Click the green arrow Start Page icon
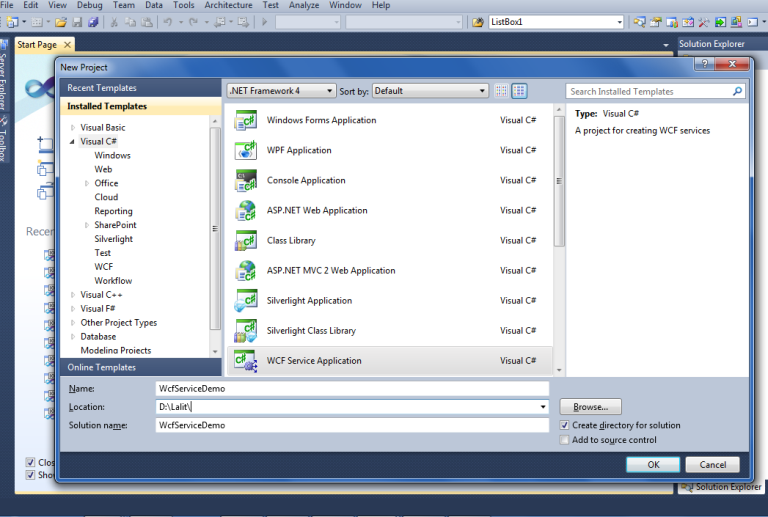 tap(720, 22)
